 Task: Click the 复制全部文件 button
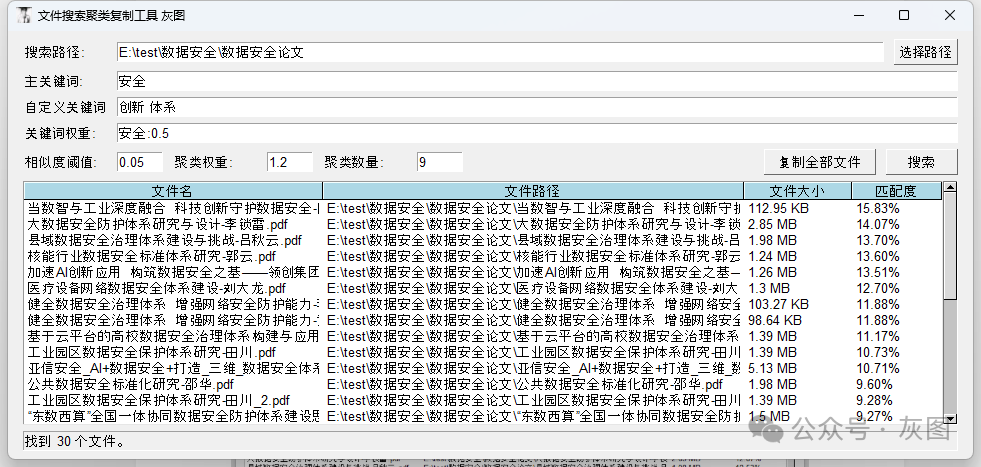pyautogui.click(x=820, y=162)
